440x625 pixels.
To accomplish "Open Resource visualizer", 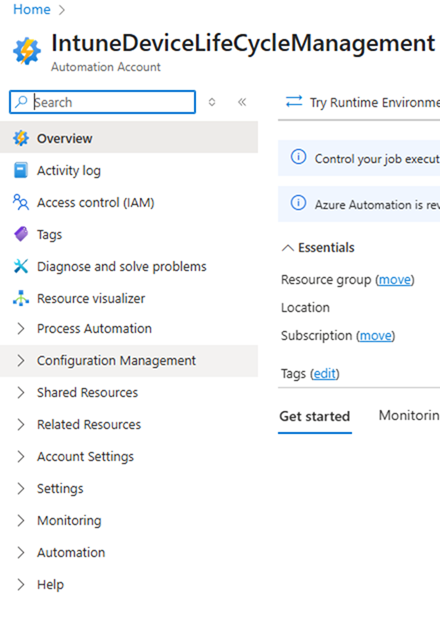I will click(x=129, y=298).
